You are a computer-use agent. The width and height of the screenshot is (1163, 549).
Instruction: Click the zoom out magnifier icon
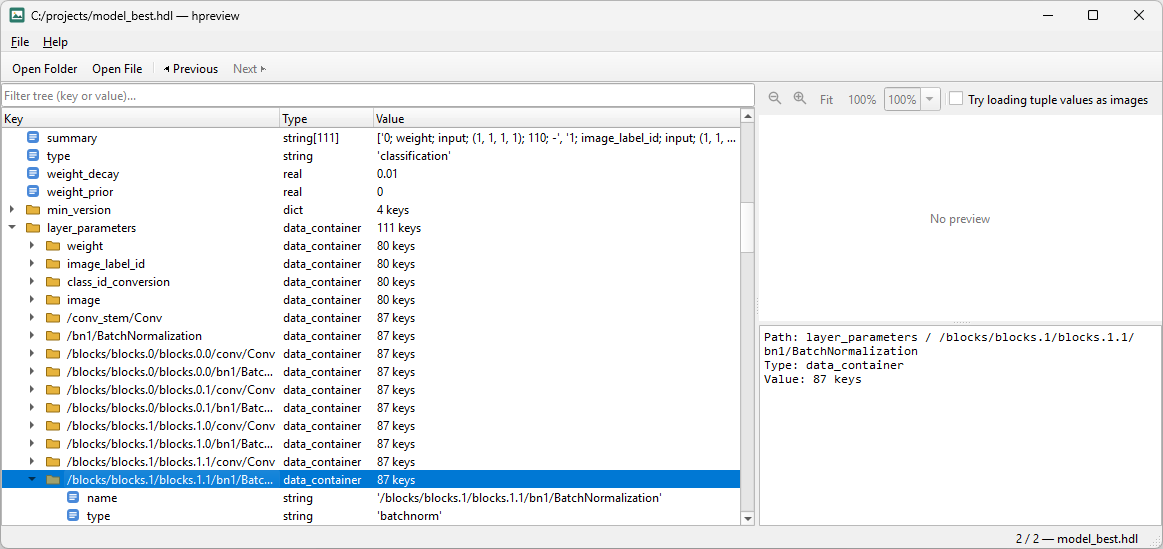pyautogui.click(x=774, y=99)
